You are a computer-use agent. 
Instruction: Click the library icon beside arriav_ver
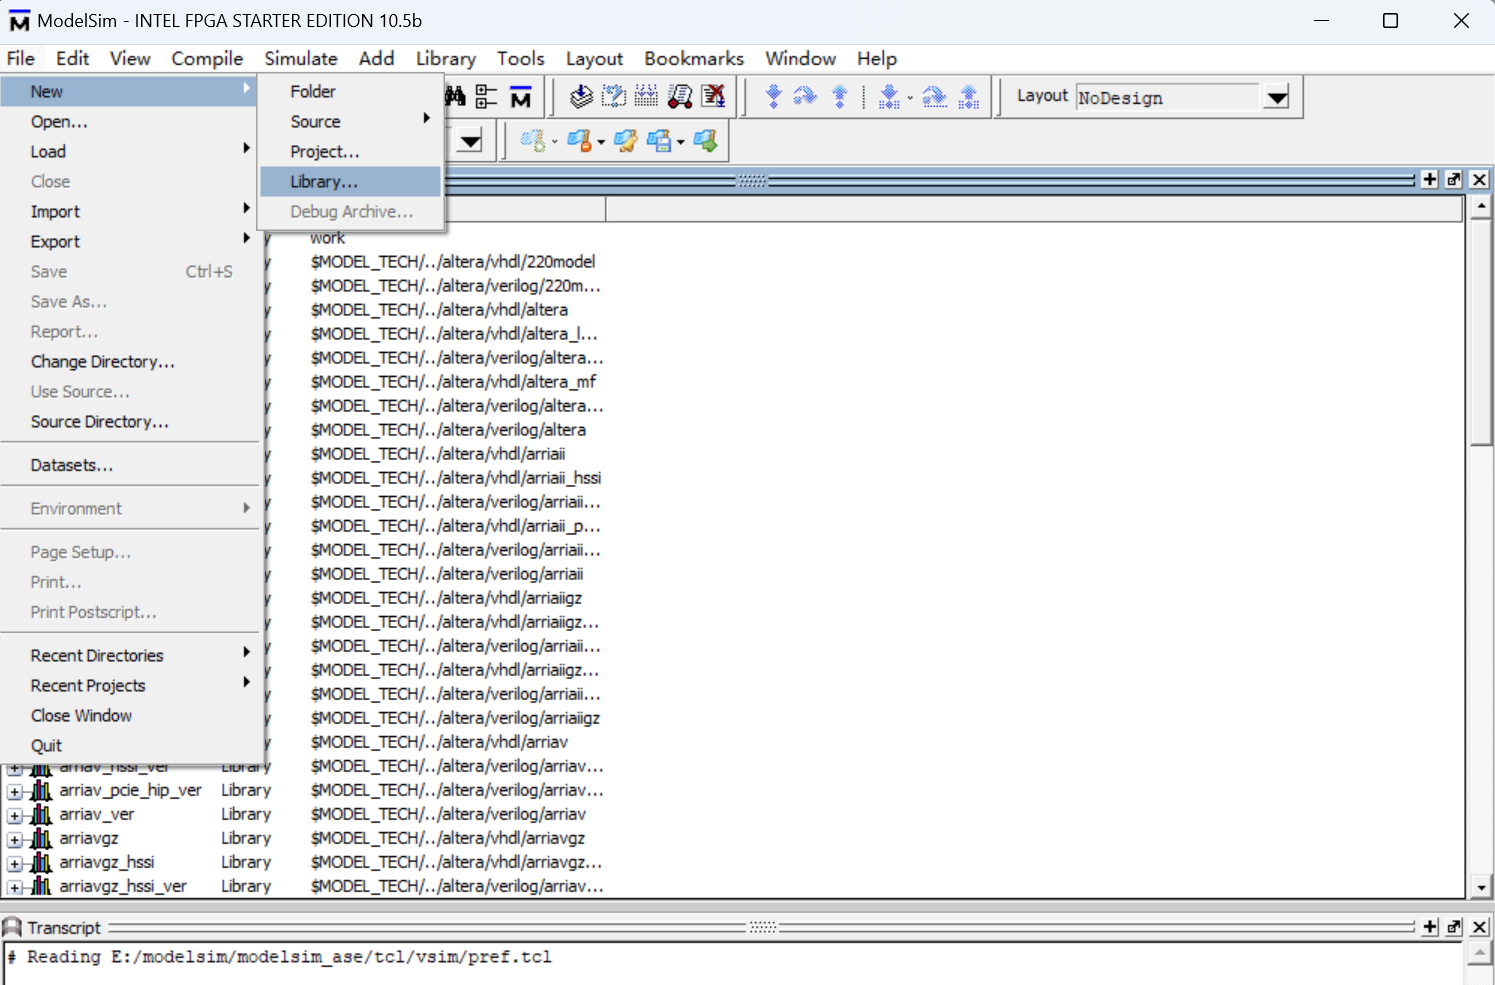[x=41, y=814]
